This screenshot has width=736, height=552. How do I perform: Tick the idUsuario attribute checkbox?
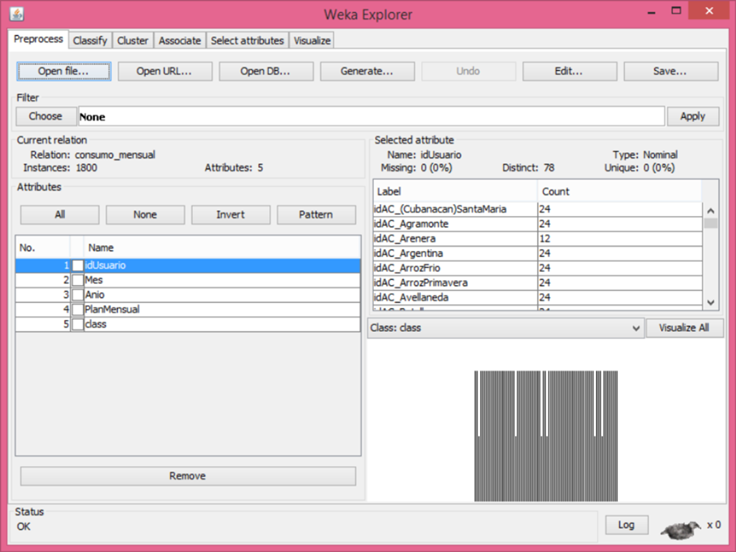(x=77, y=265)
